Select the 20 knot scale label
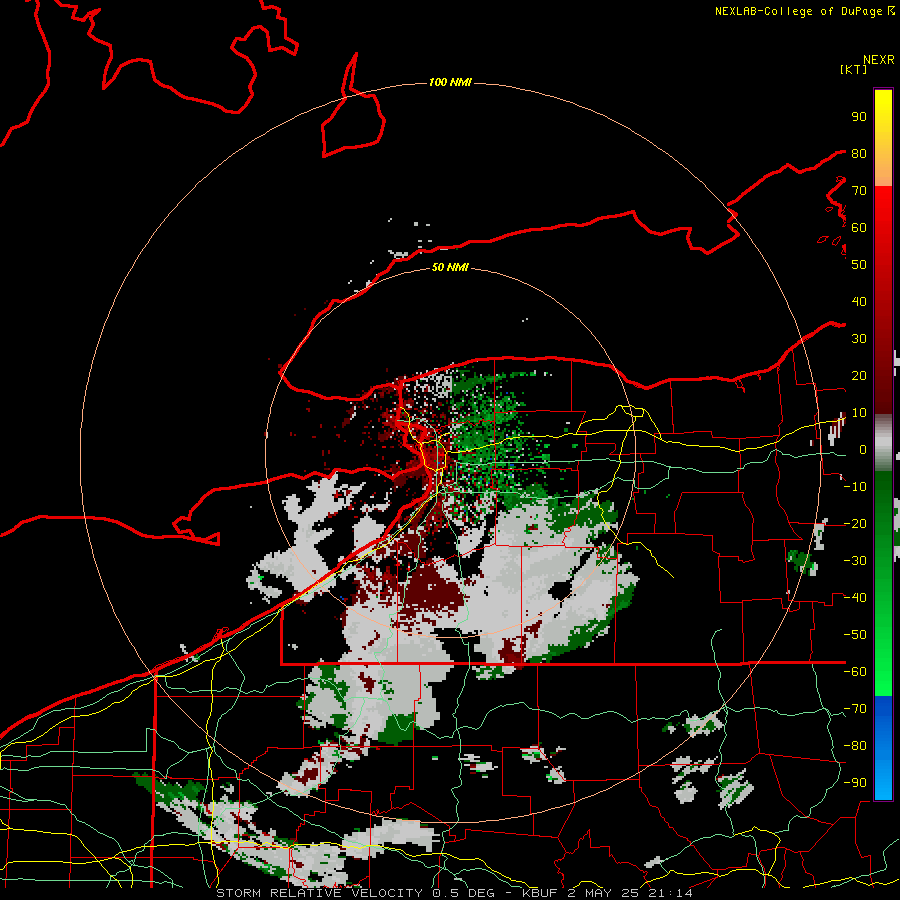900x900 pixels. tap(859, 375)
